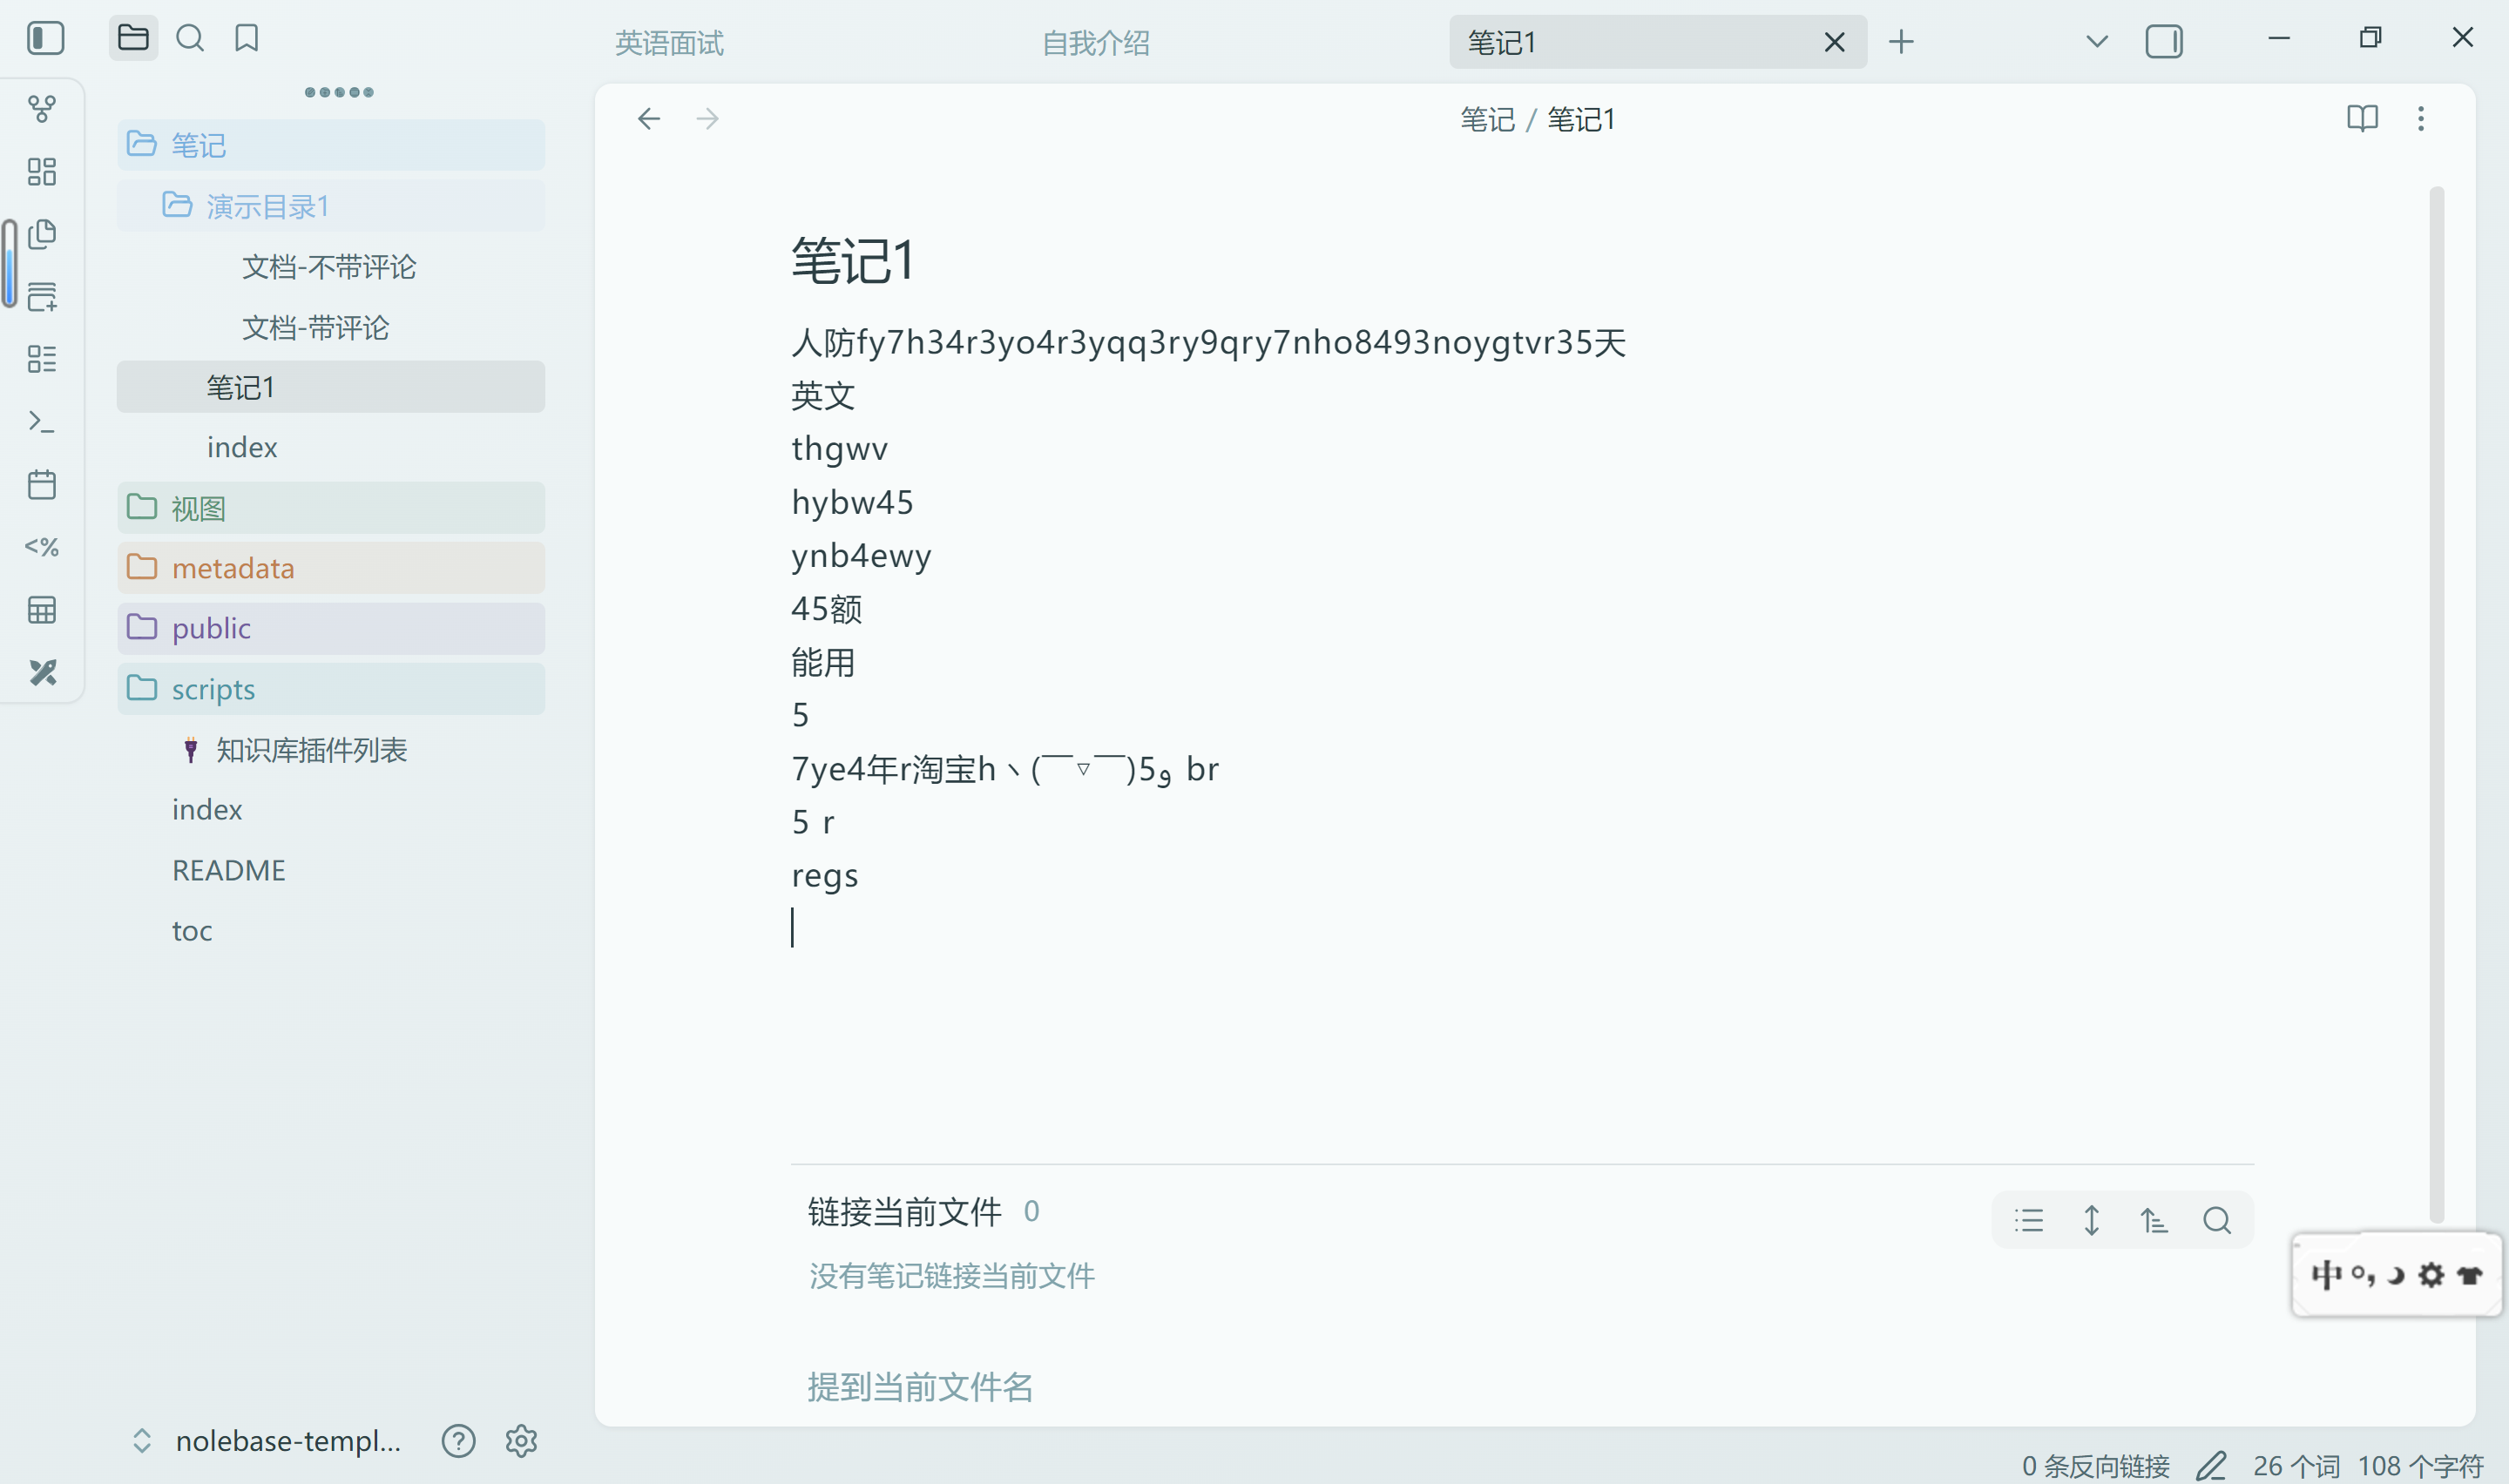Screen dimensions: 2509x1484
Task: Open daily note calendar icon
Action: coord(42,485)
